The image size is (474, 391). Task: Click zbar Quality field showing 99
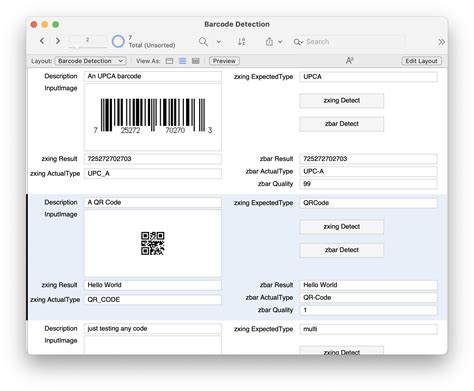pyautogui.click(x=368, y=184)
